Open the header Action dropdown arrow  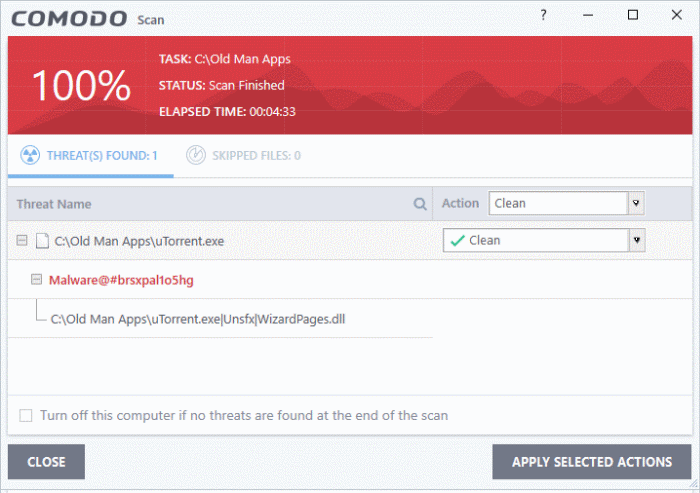pos(636,203)
